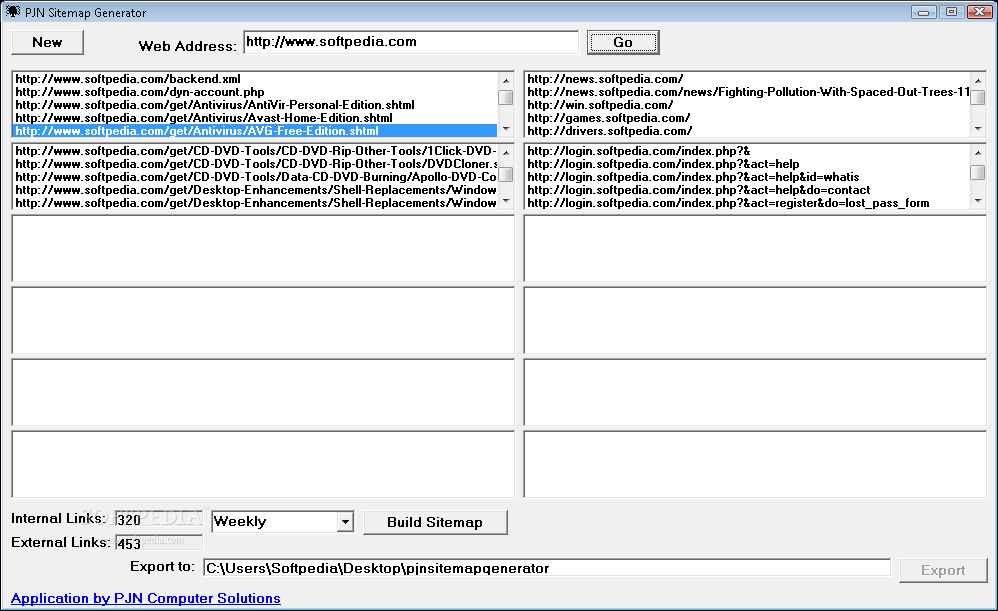Viewport: 998px width, 611px height.
Task: Select login index.php?& row
Action: [x=747, y=151]
